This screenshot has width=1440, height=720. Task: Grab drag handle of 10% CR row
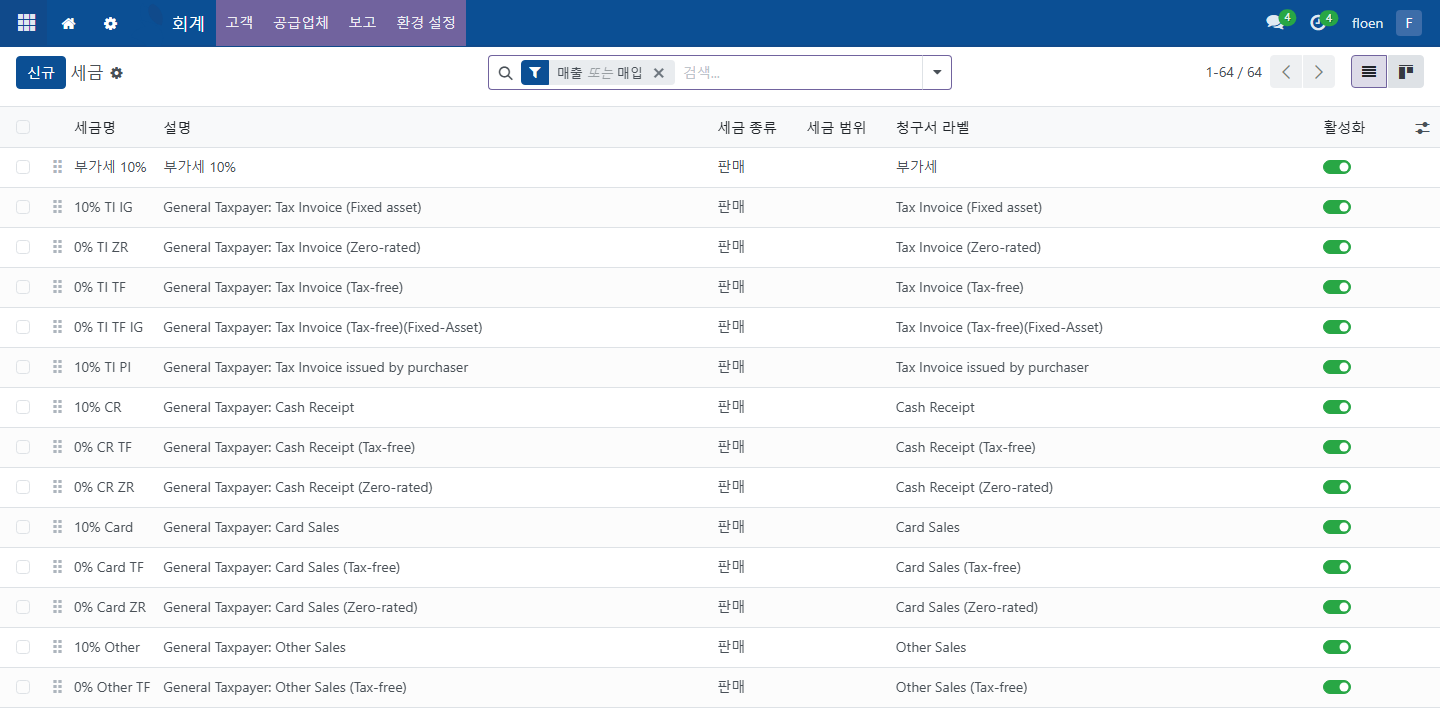57,407
